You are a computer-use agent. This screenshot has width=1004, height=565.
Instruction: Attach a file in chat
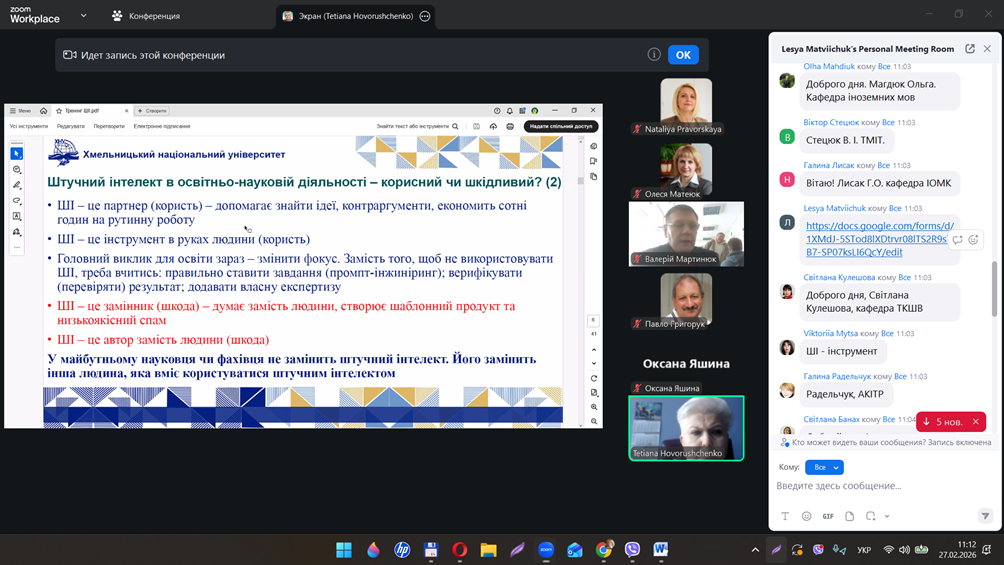coord(849,516)
